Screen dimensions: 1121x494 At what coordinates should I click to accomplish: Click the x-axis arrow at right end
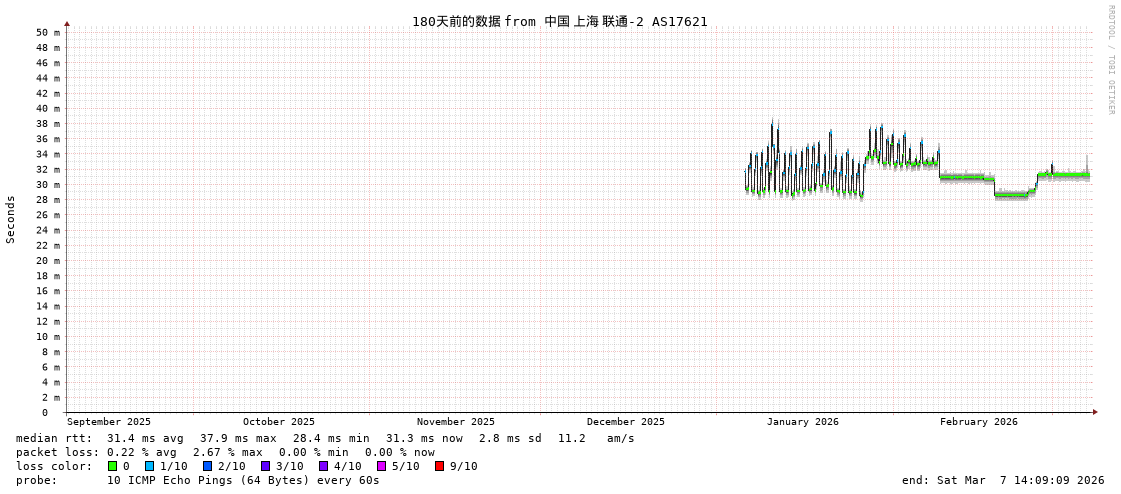click(x=1095, y=412)
